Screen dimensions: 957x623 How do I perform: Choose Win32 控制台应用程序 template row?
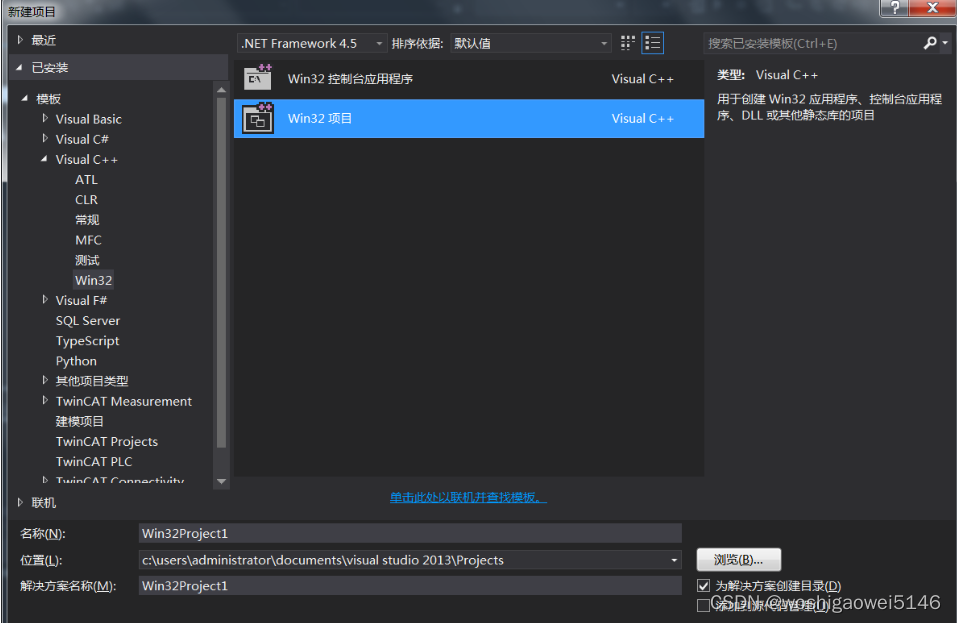tap(469, 79)
